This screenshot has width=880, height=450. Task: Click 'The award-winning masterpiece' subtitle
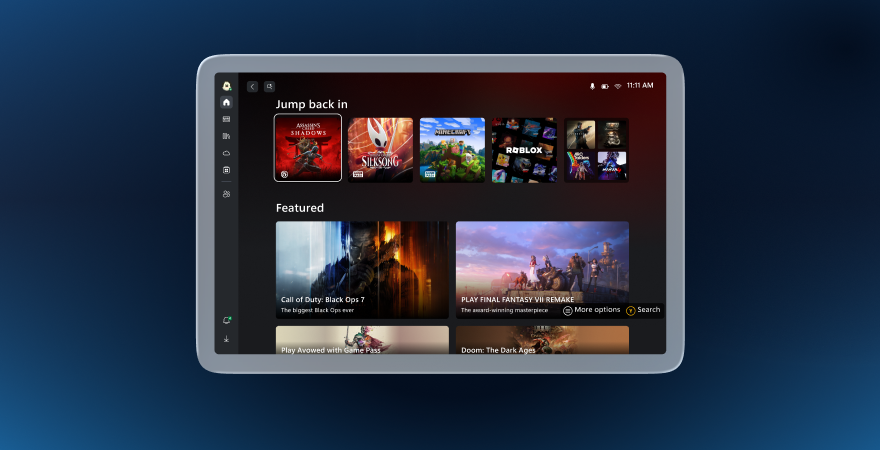pyautogui.click(x=505, y=310)
